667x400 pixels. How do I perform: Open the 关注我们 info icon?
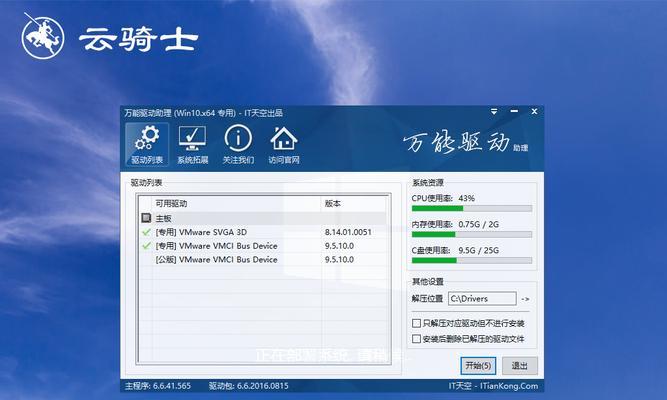coord(238,145)
